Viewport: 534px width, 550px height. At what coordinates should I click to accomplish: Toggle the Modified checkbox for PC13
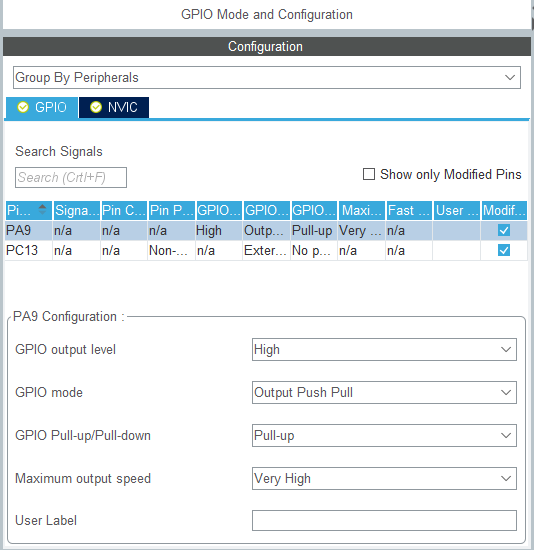(504, 250)
